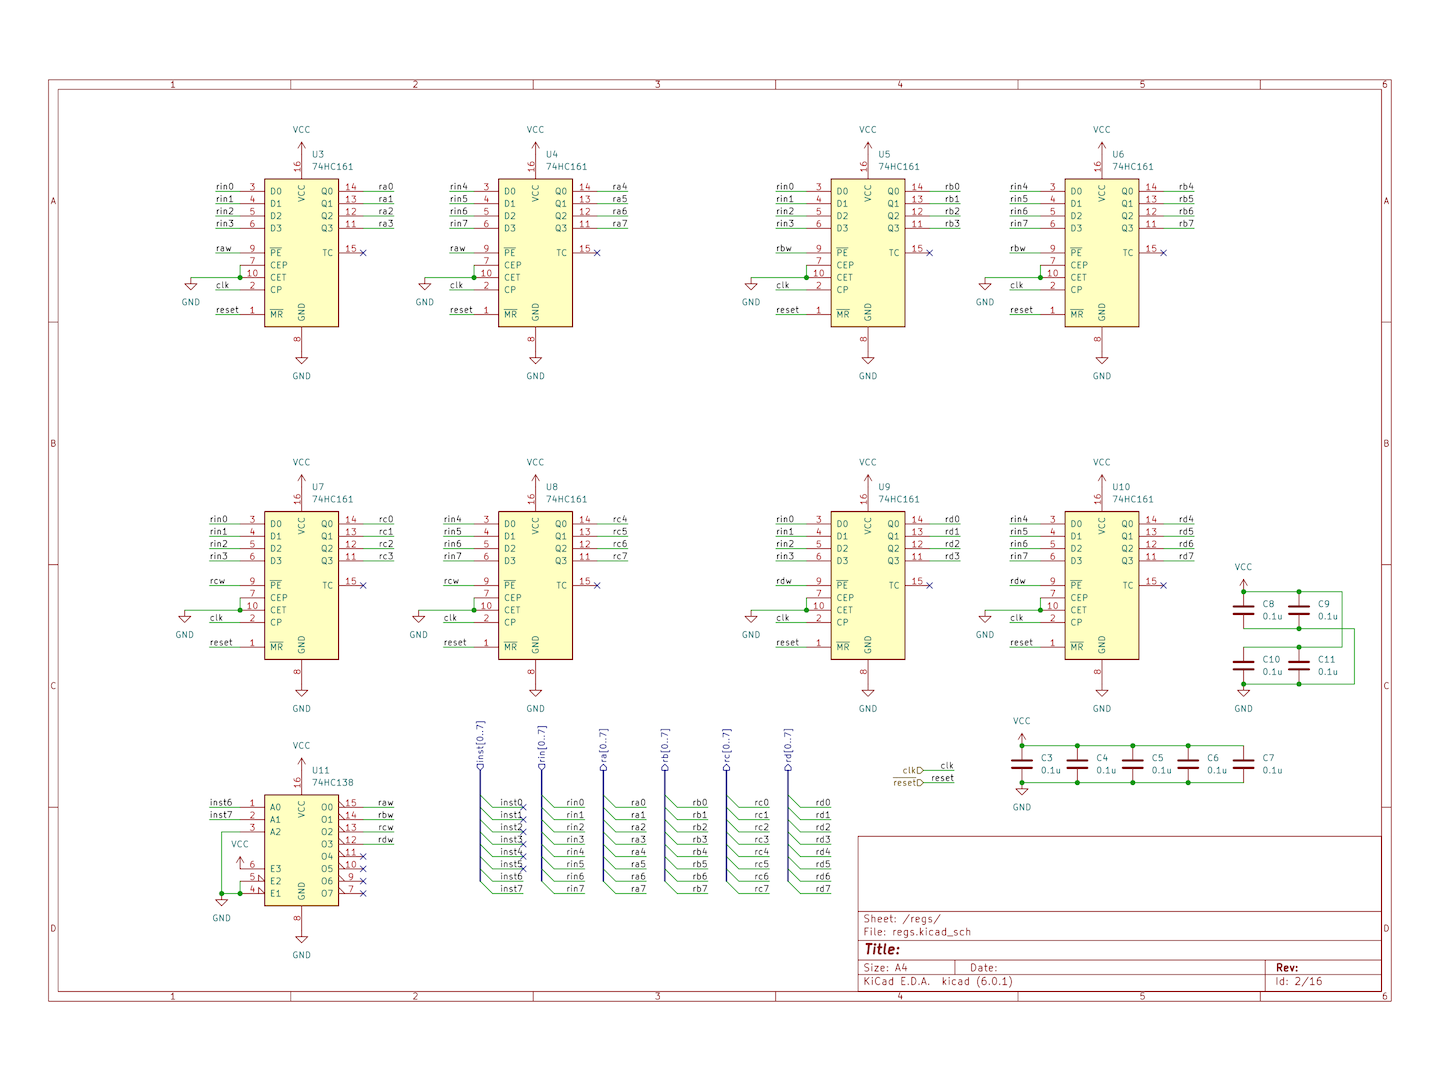Select the File: regs.kicad_sch text
The width and height of the screenshot is (1440, 1080).
[x=917, y=932]
